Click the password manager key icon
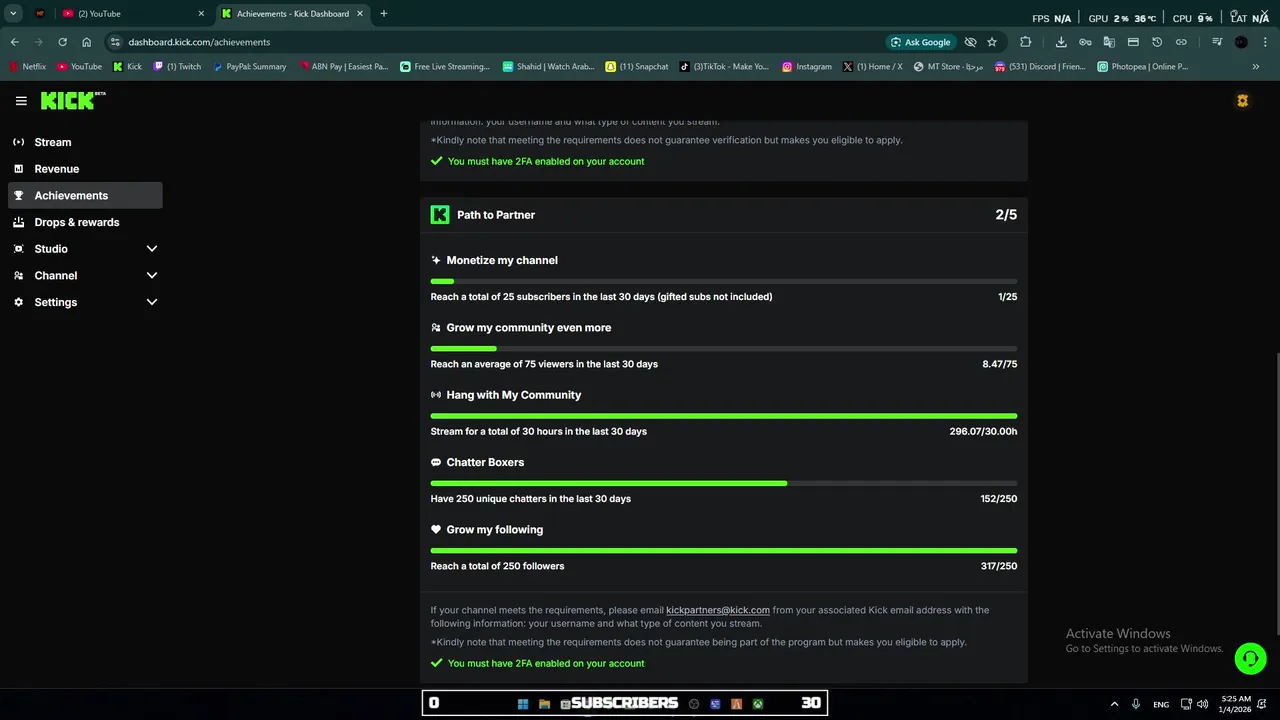This screenshot has width=1280, height=720. pyautogui.click(x=1085, y=42)
